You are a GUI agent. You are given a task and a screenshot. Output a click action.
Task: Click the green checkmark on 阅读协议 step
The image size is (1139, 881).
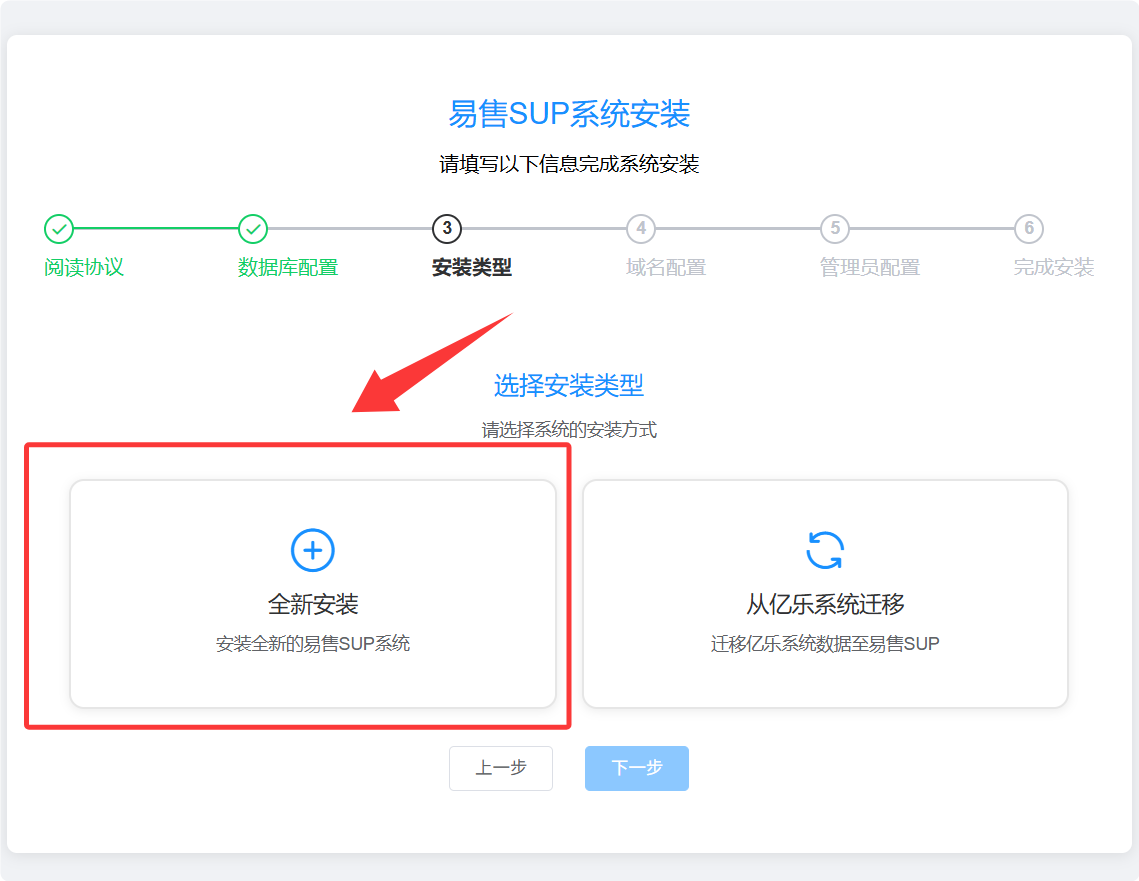click(x=58, y=228)
